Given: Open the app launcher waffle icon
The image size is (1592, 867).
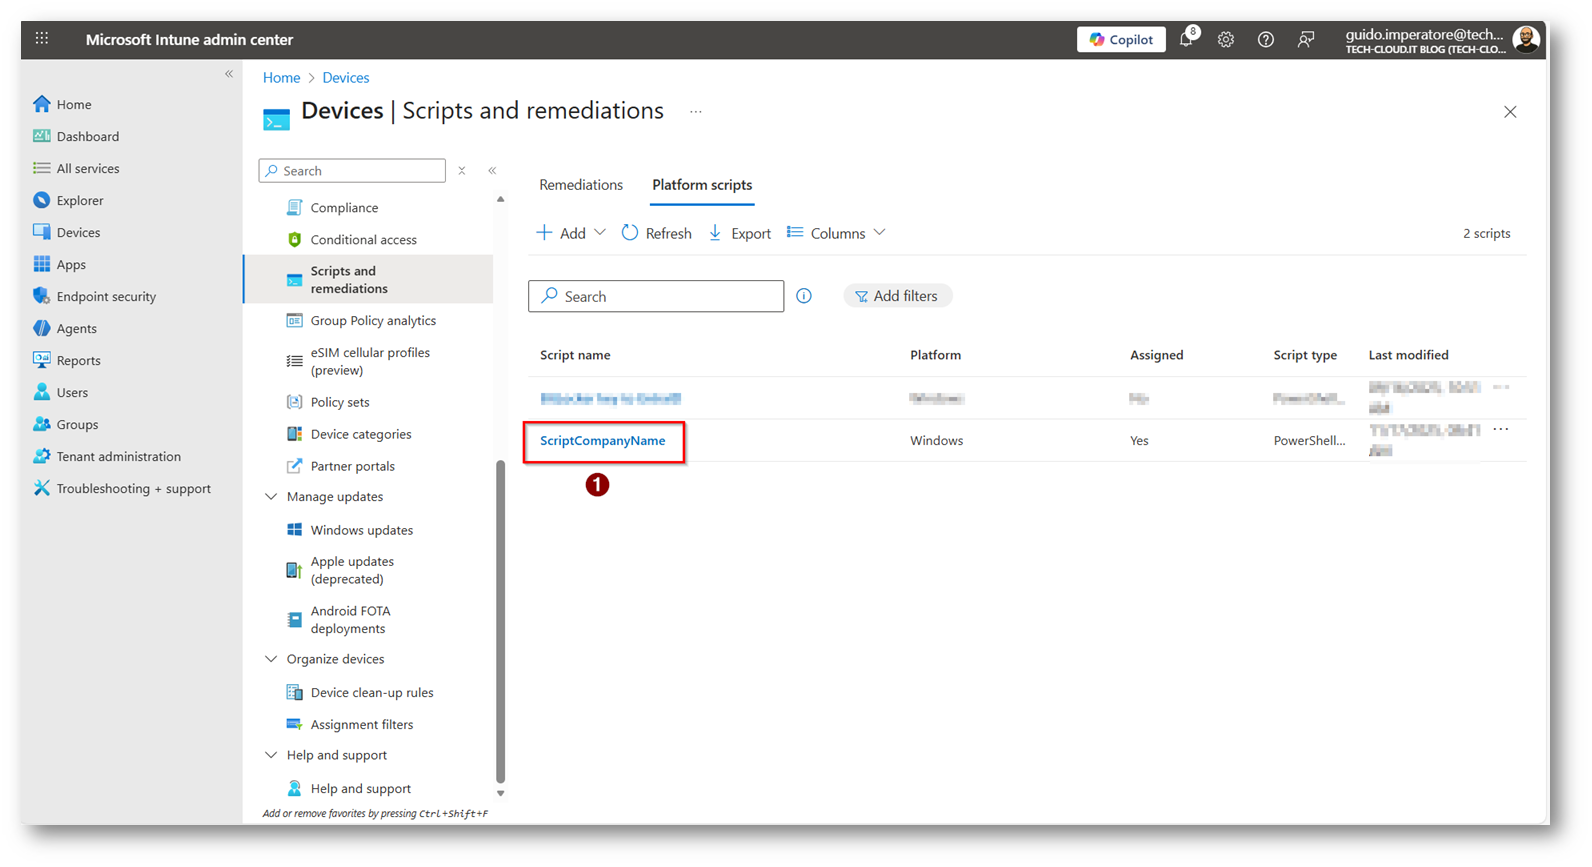Looking at the screenshot, I should (x=42, y=39).
